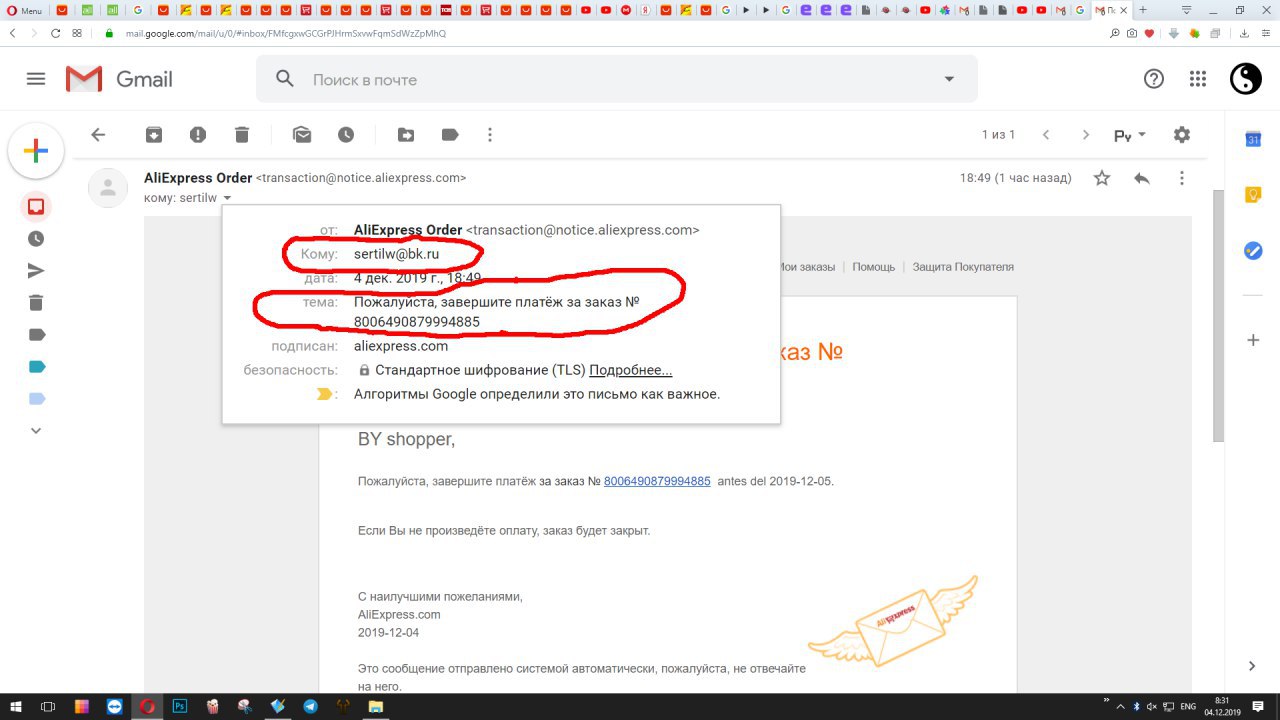
Task: Open Gmail main menu hamburger
Action: [x=36, y=79]
